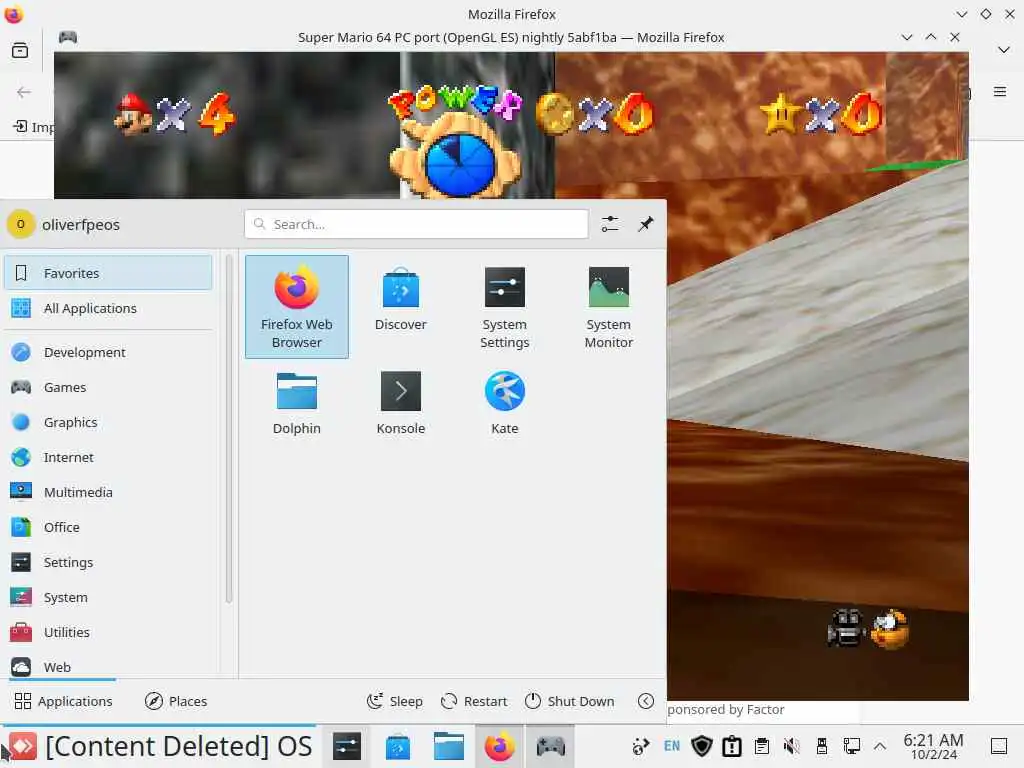Open the Development category
The image size is (1024, 768).
(108, 352)
